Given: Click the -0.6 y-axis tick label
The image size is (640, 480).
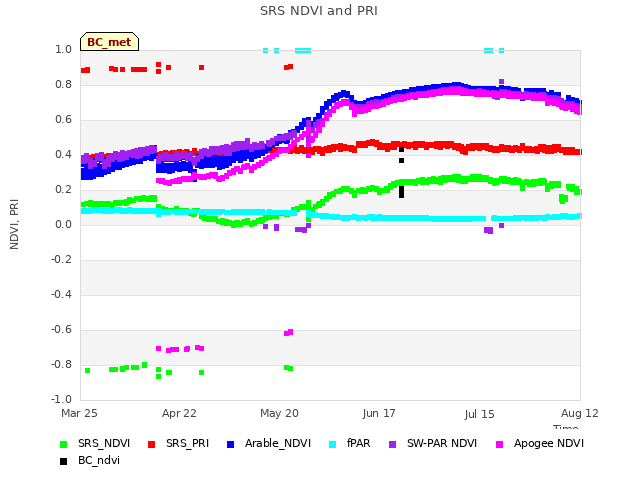Looking at the screenshot, I should (x=61, y=330).
